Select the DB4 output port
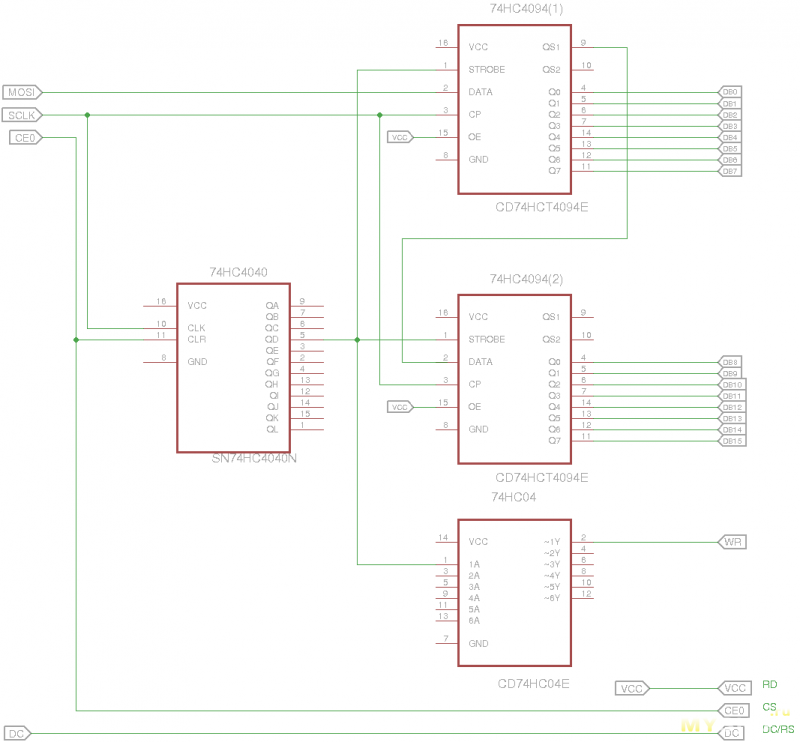The height and width of the screenshot is (742, 800). [x=730, y=137]
